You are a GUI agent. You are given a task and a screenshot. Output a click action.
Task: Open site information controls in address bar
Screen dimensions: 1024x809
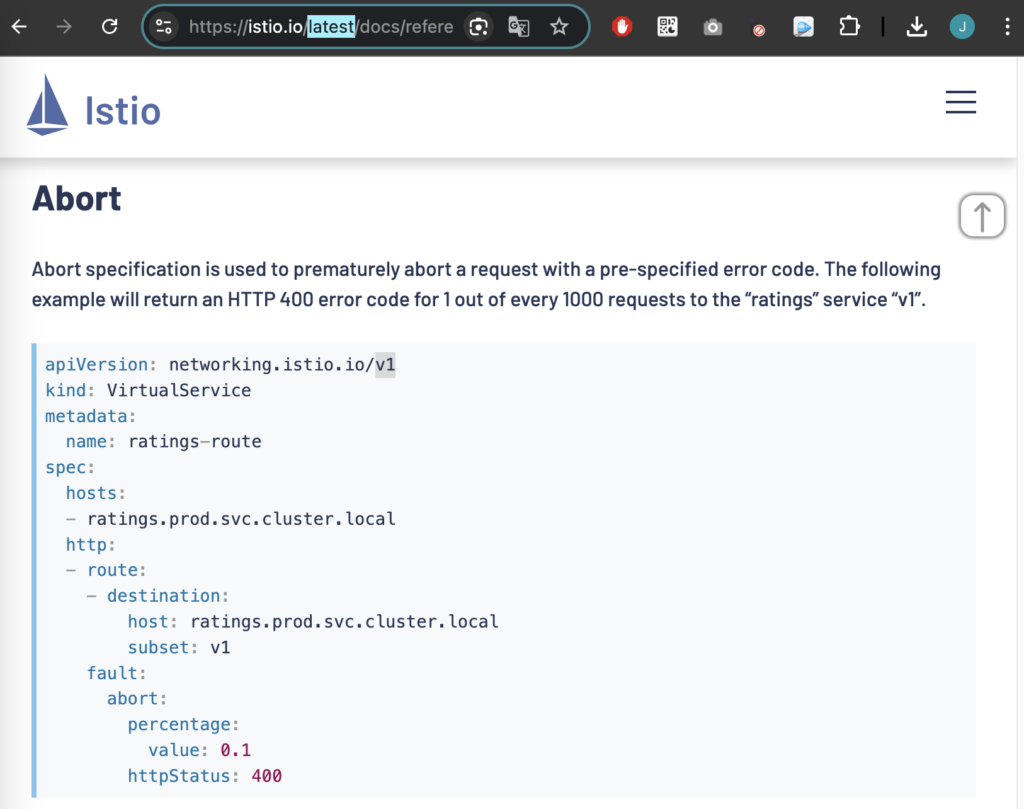pos(163,27)
